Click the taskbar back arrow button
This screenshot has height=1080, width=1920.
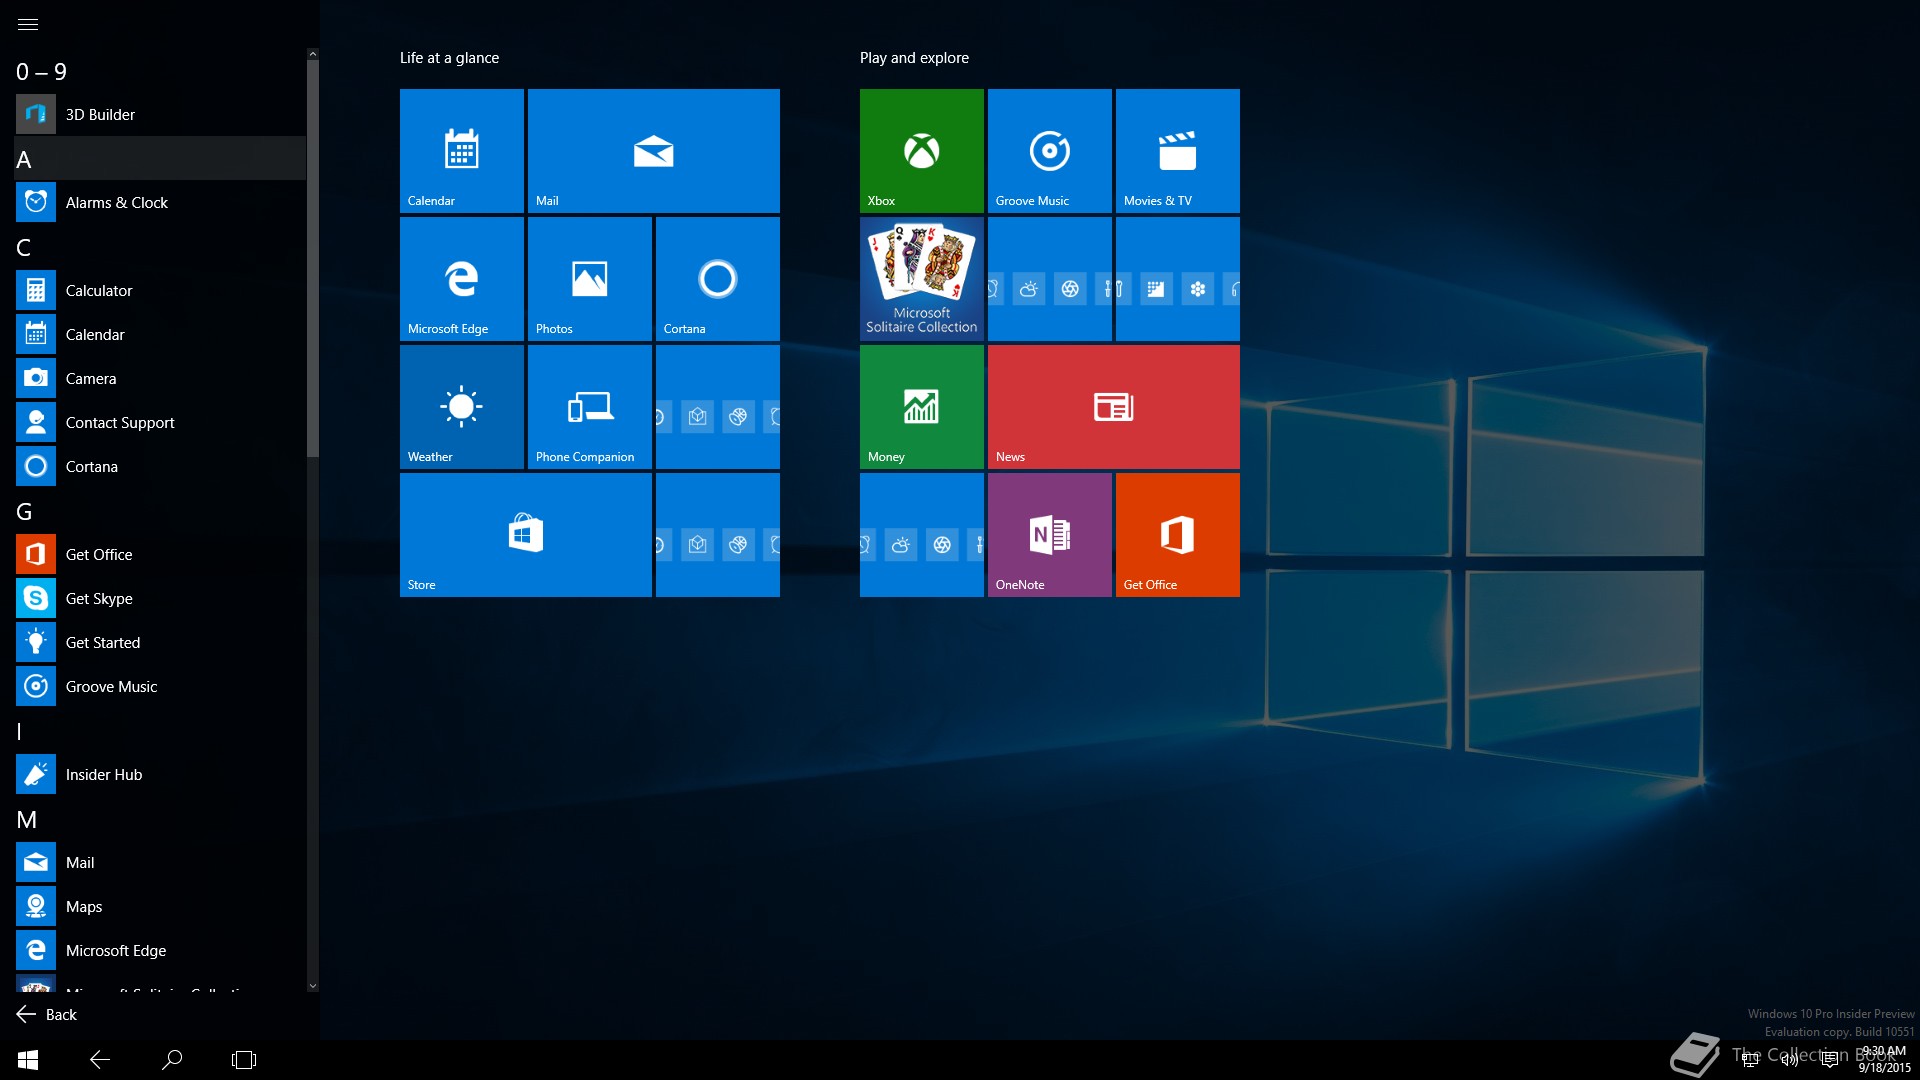point(100,1060)
